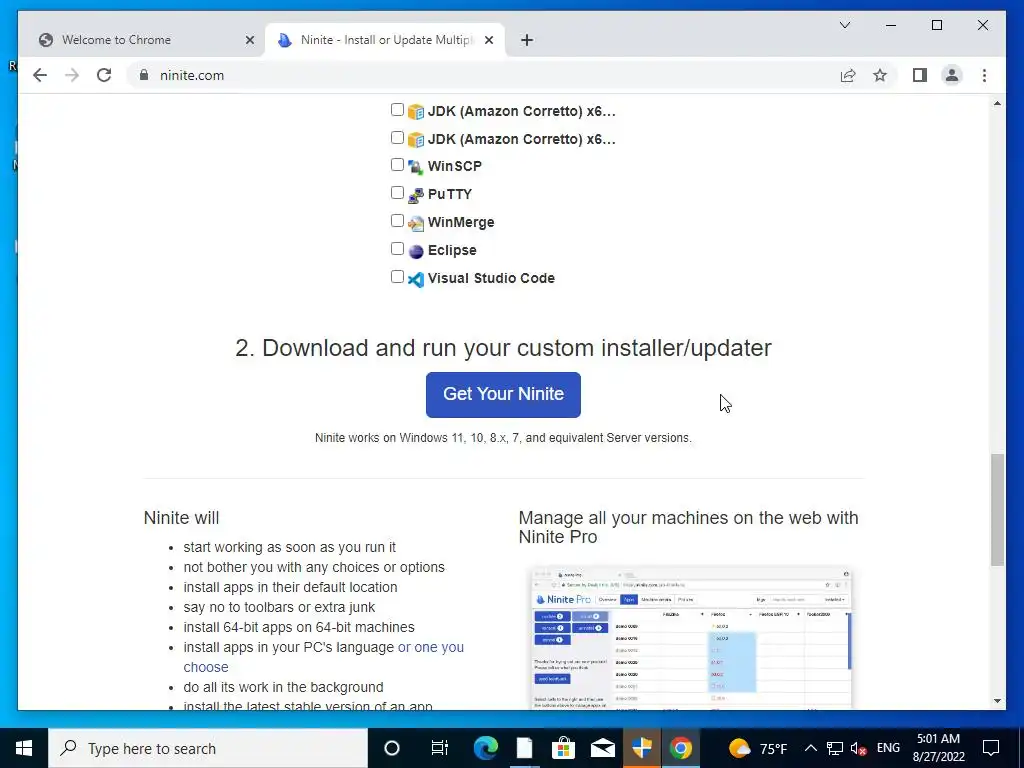1024x768 pixels.
Task: Open the document app on the taskbar
Action: coord(524,748)
